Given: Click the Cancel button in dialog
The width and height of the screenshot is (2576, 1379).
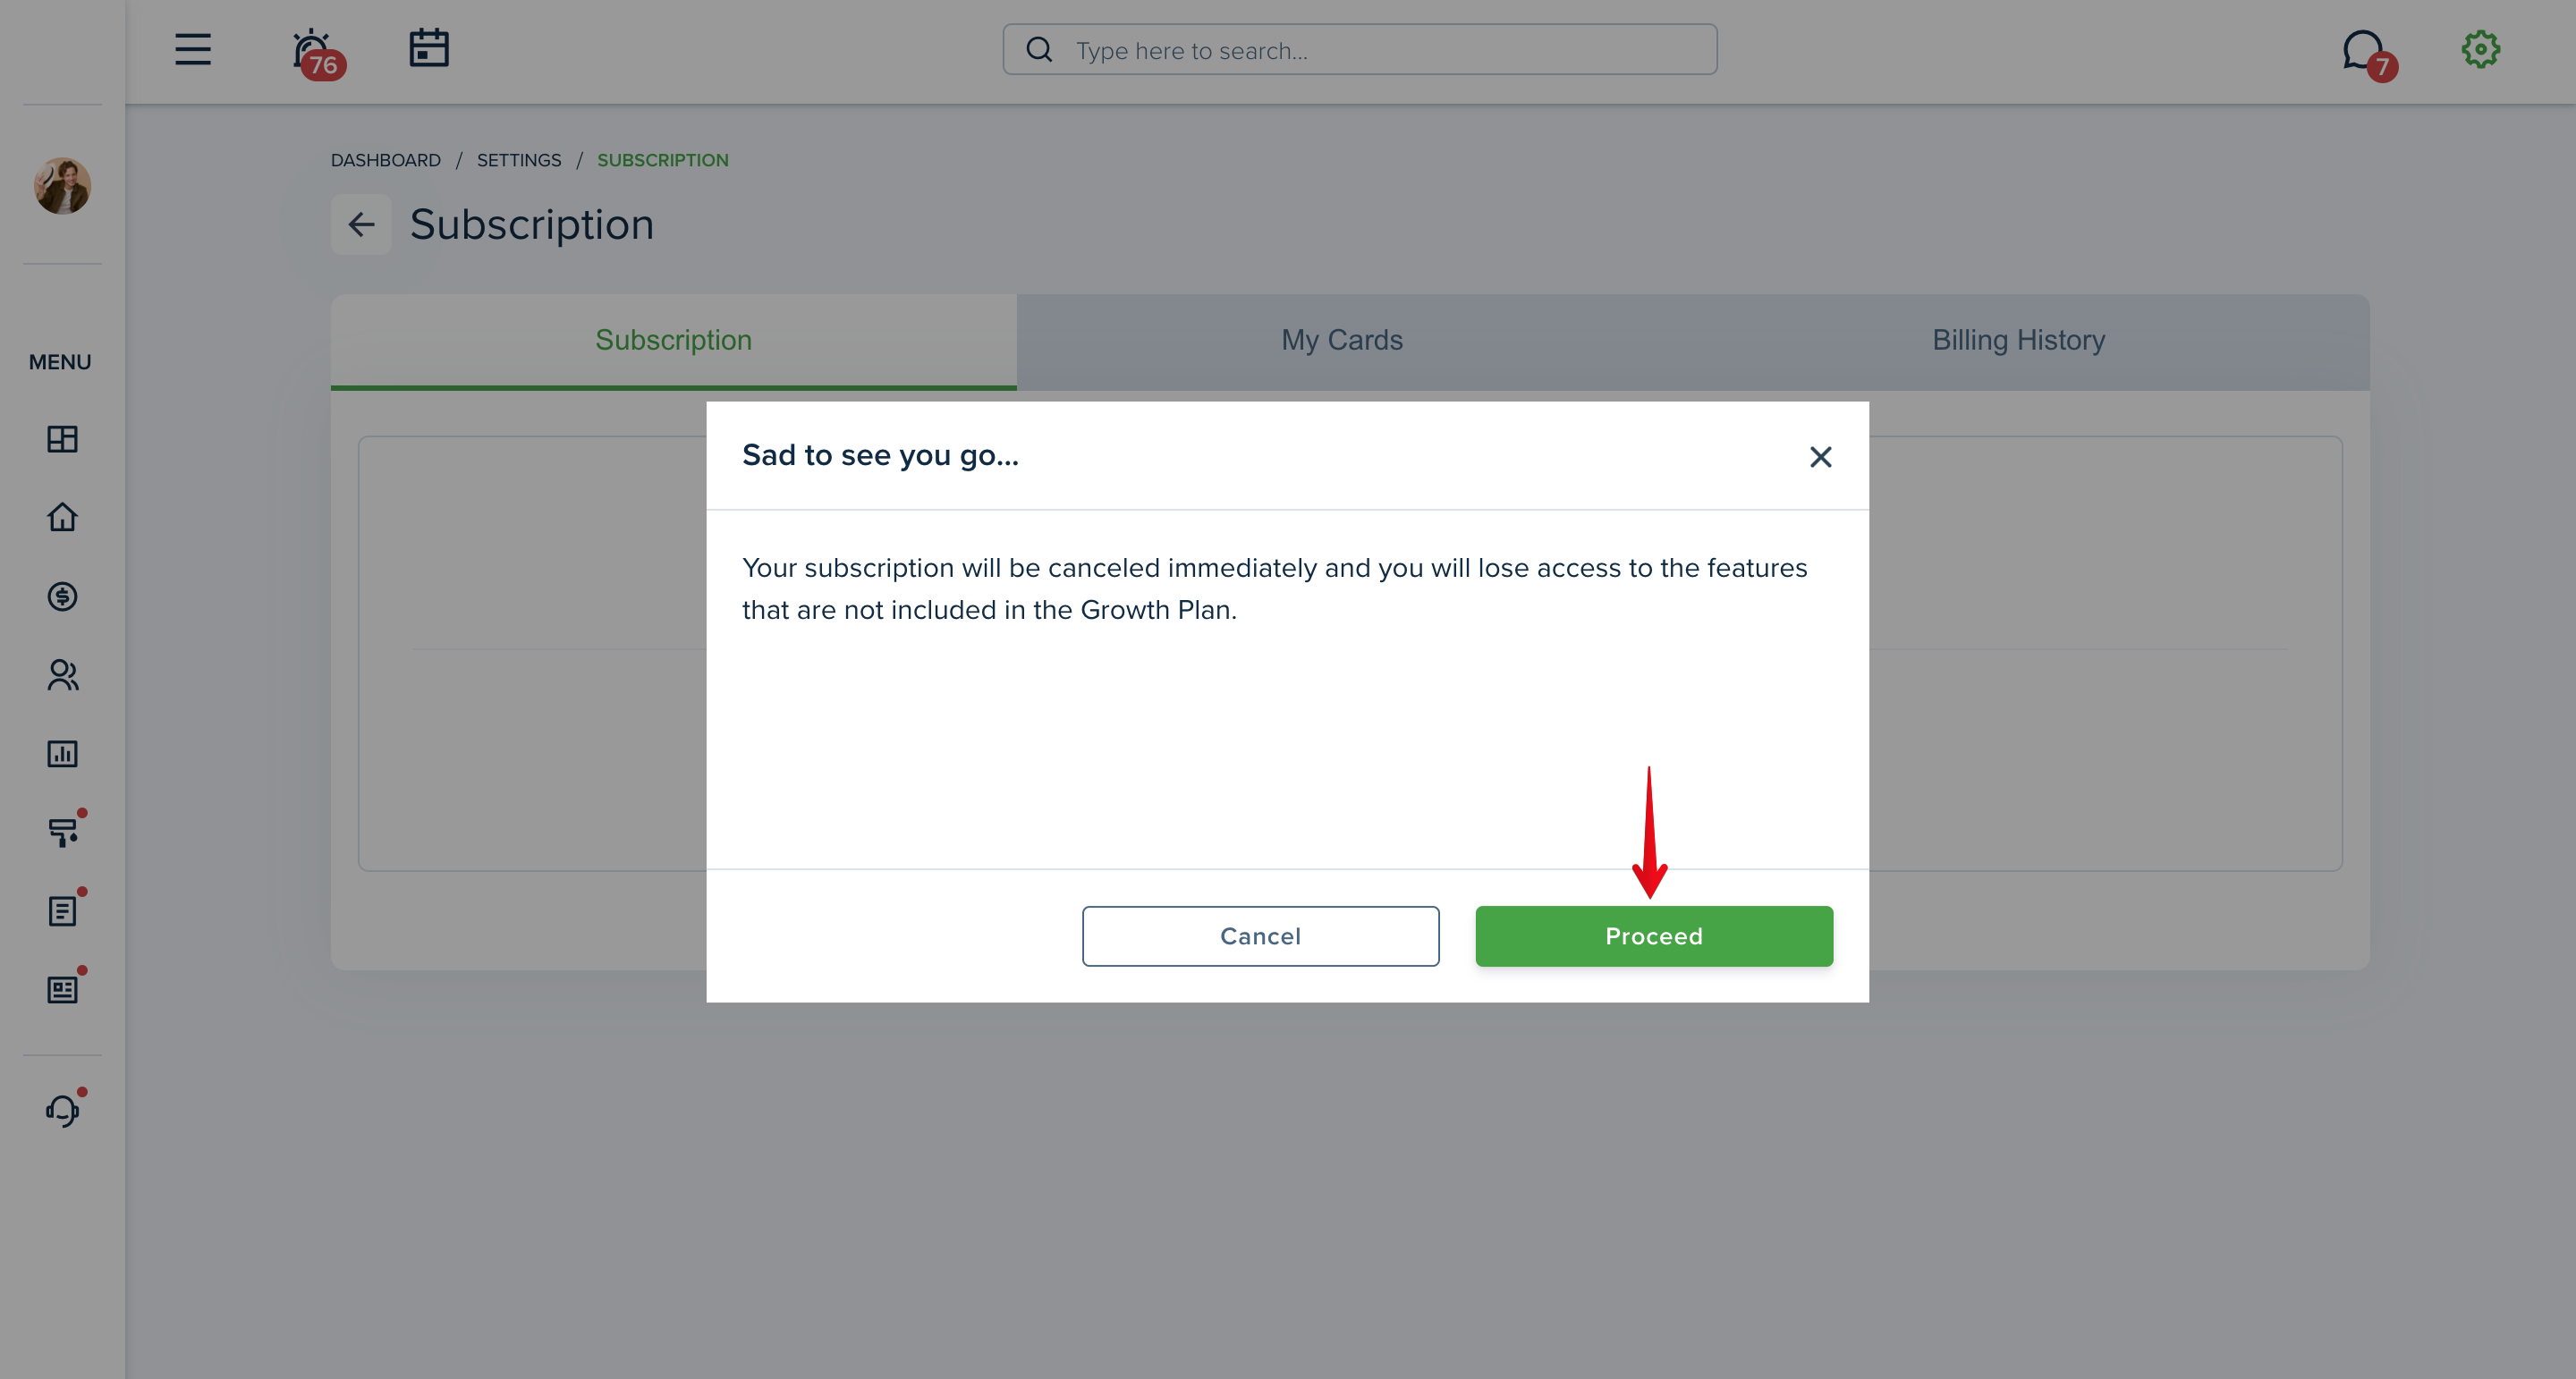Looking at the screenshot, I should 1260,936.
